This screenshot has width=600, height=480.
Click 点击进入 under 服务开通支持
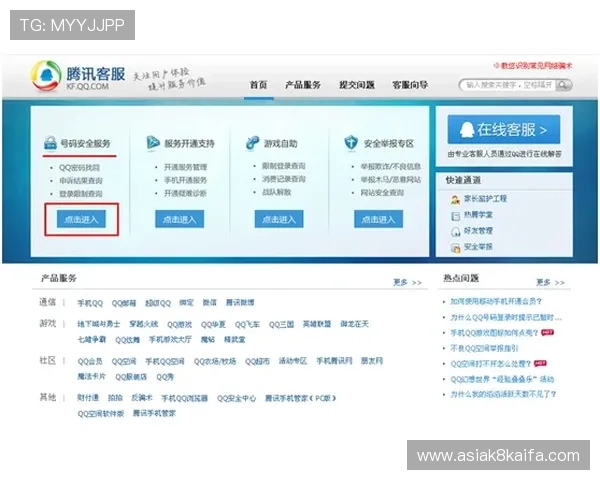click(179, 219)
